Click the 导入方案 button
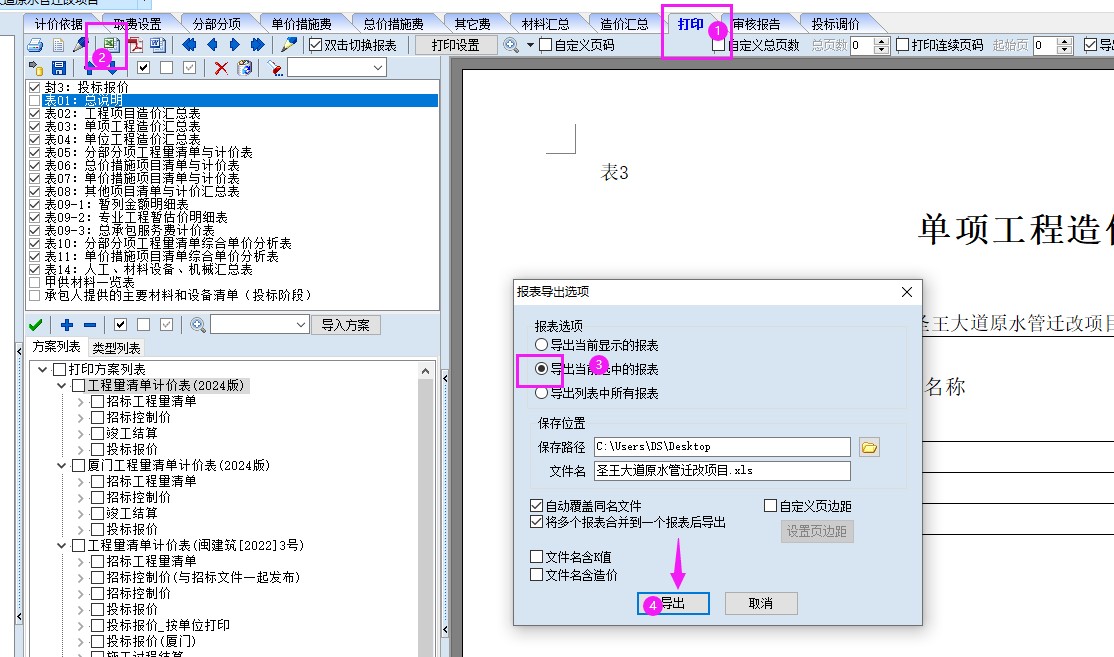Viewport: 1114px width, 657px height. pyautogui.click(x=345, y=325)
